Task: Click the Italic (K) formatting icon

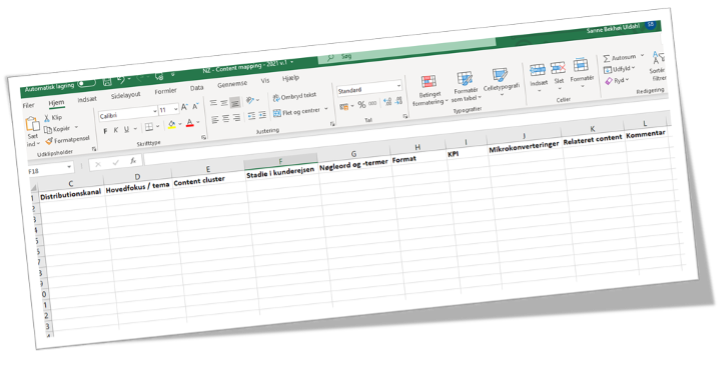Action: (x=116, y=130)
